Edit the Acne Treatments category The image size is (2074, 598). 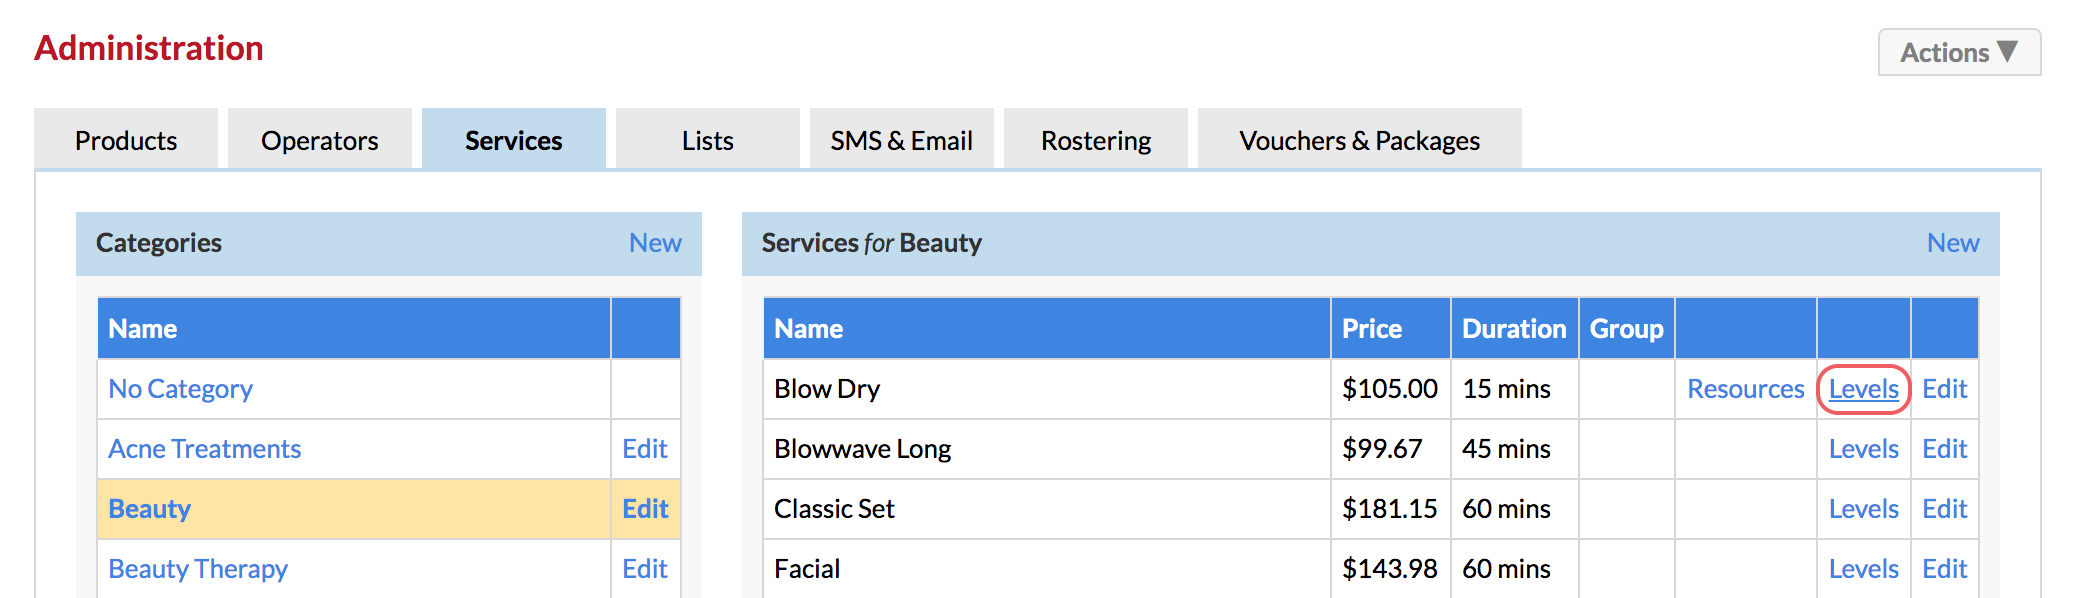(x=645, y=449)
